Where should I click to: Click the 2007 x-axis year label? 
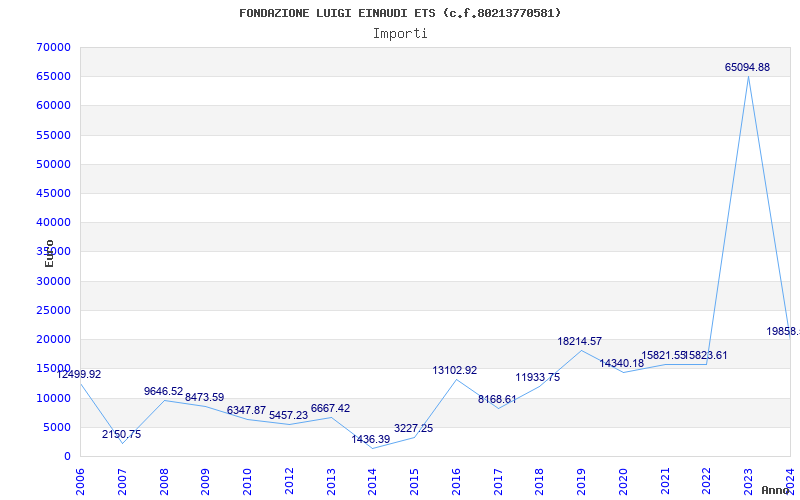click(x=122, y=481)
